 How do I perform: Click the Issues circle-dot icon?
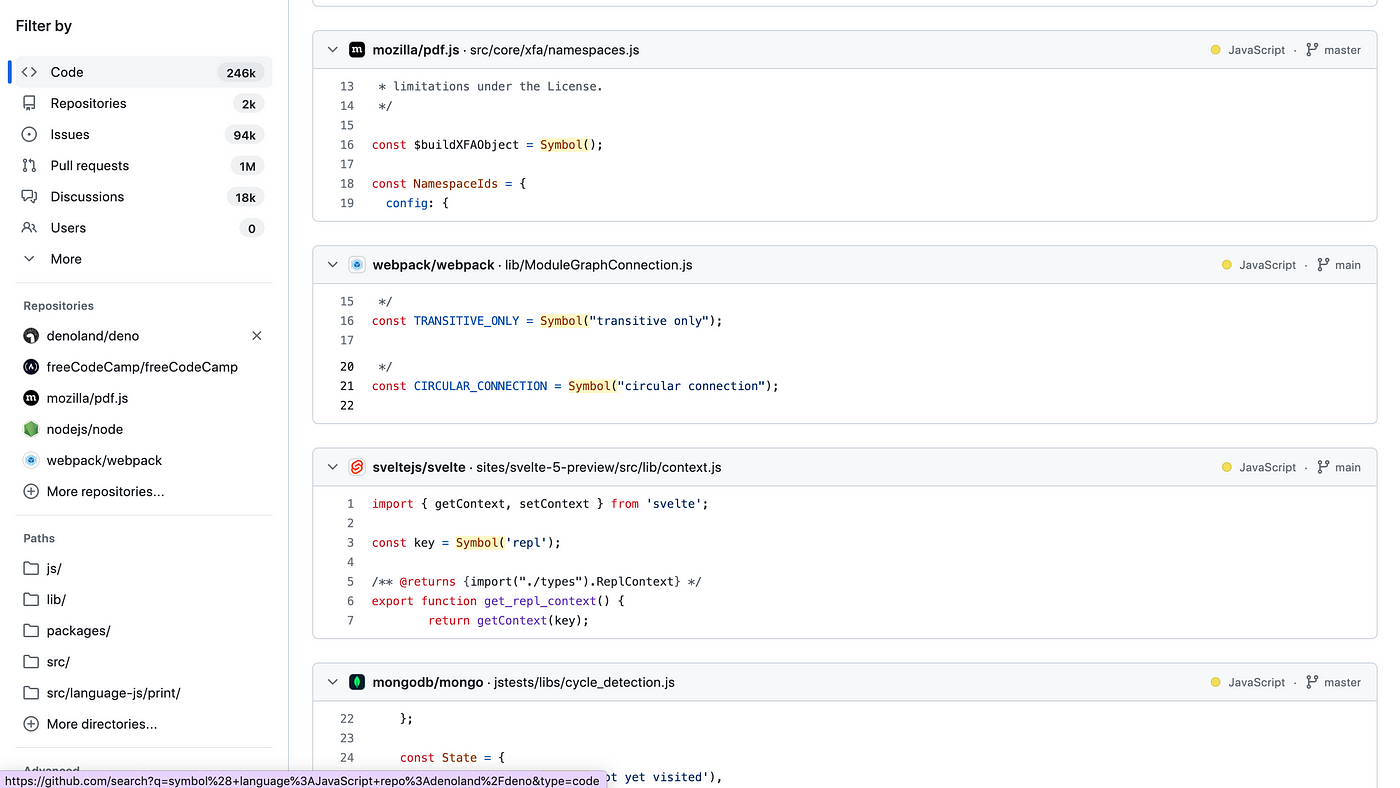[x=30, y=134]
